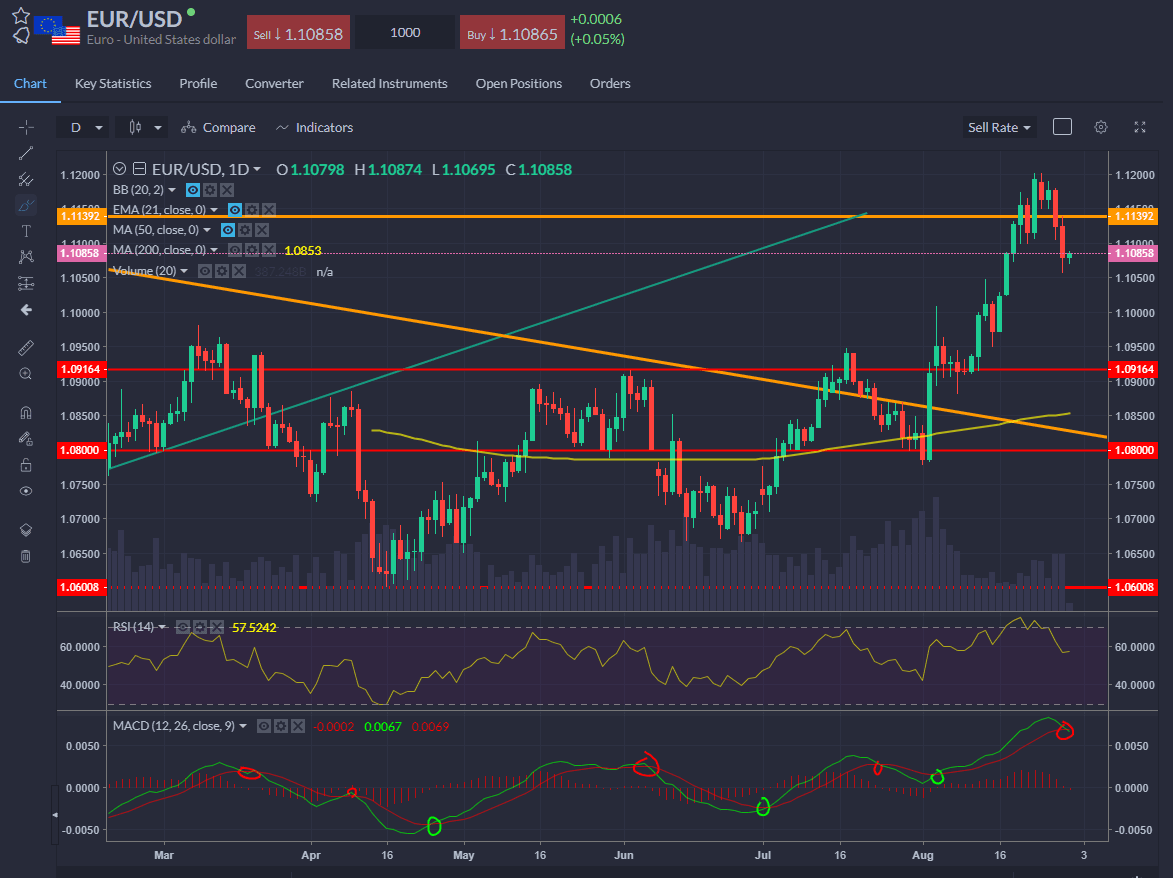Enter fullscreen chart mode
The height and width of the screenshot is (878, 1173).
tap(1140, 127)
